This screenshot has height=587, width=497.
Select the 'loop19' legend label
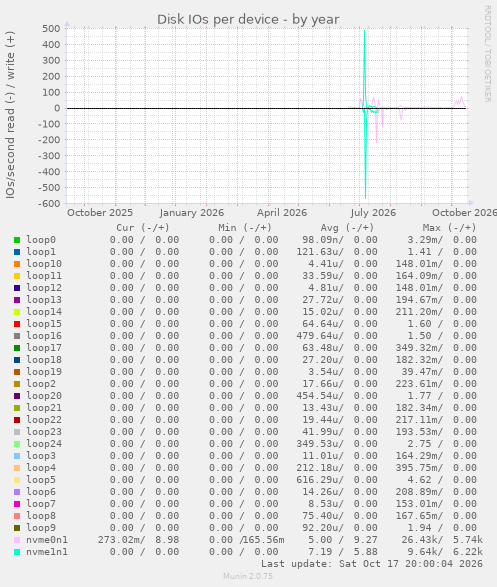[x=44, y=372]
